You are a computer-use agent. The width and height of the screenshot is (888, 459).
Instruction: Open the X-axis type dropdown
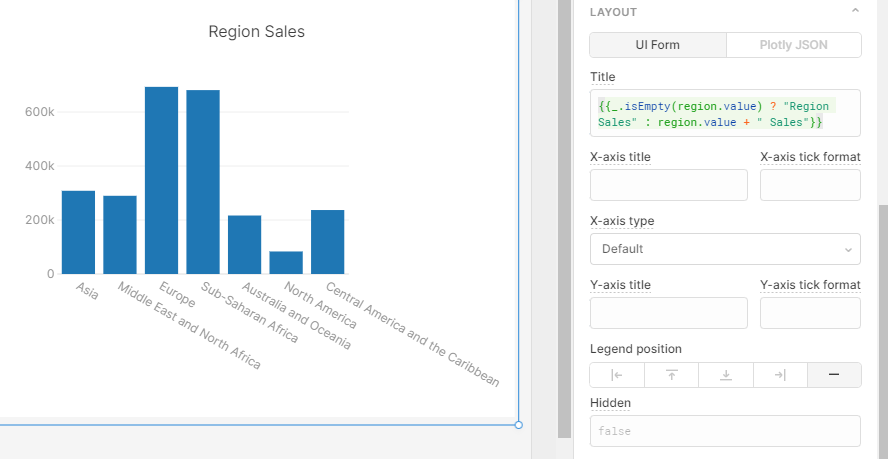coord(725,249)
